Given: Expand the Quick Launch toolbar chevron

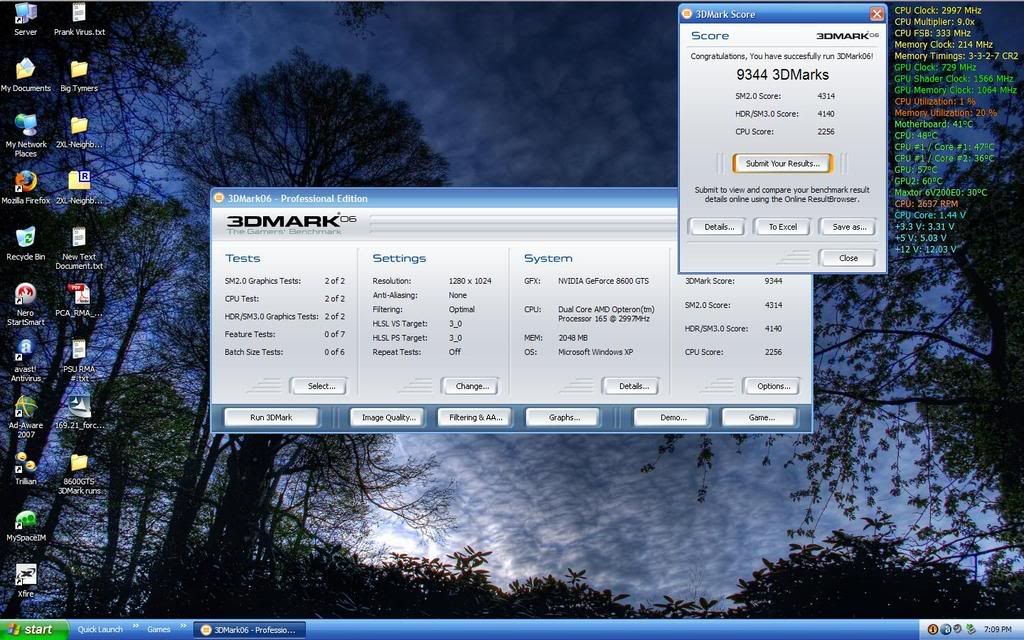Looking at the screenshot, I should [x=136, y=628].
